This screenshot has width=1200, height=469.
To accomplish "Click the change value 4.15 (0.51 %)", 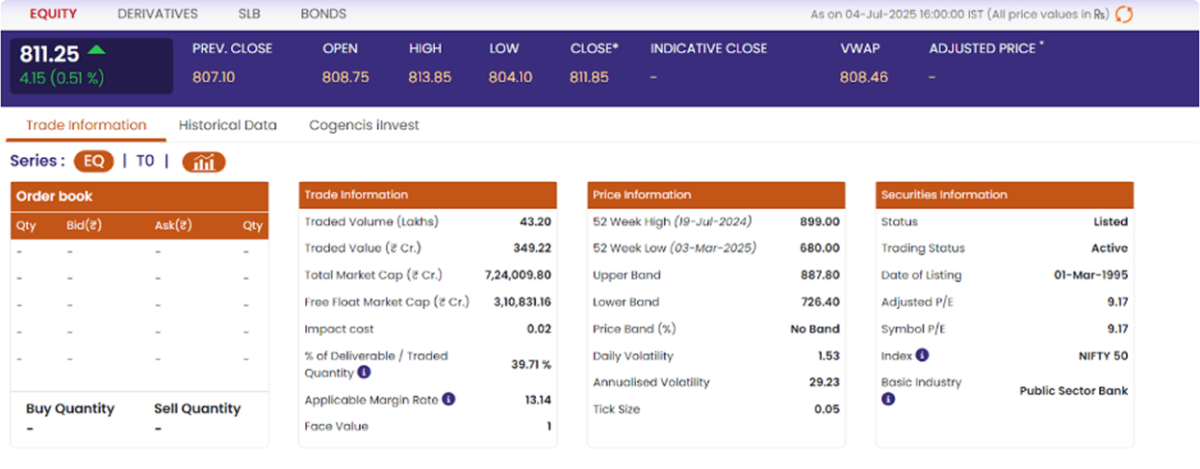I will coord(61,78).
